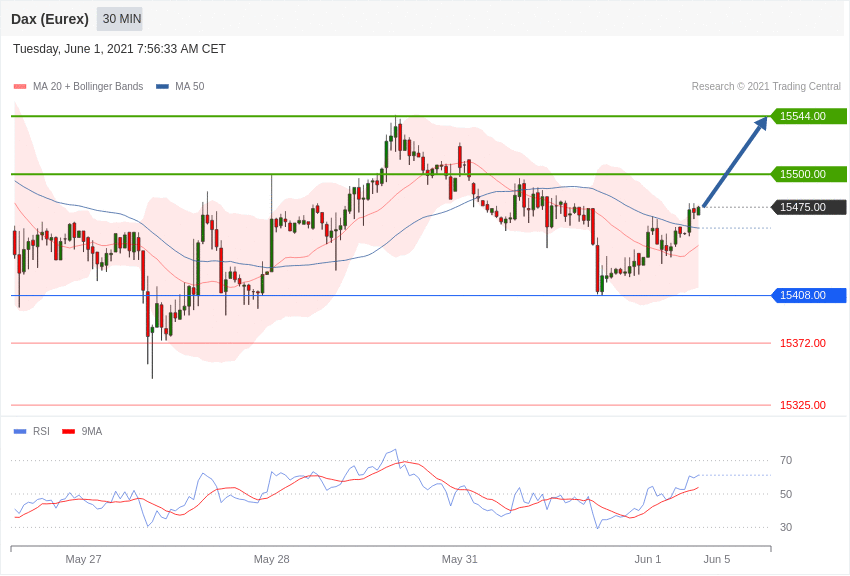Click the 15475.00 current price tag
This screenshot has height=576, width=850.
(808, 207)
